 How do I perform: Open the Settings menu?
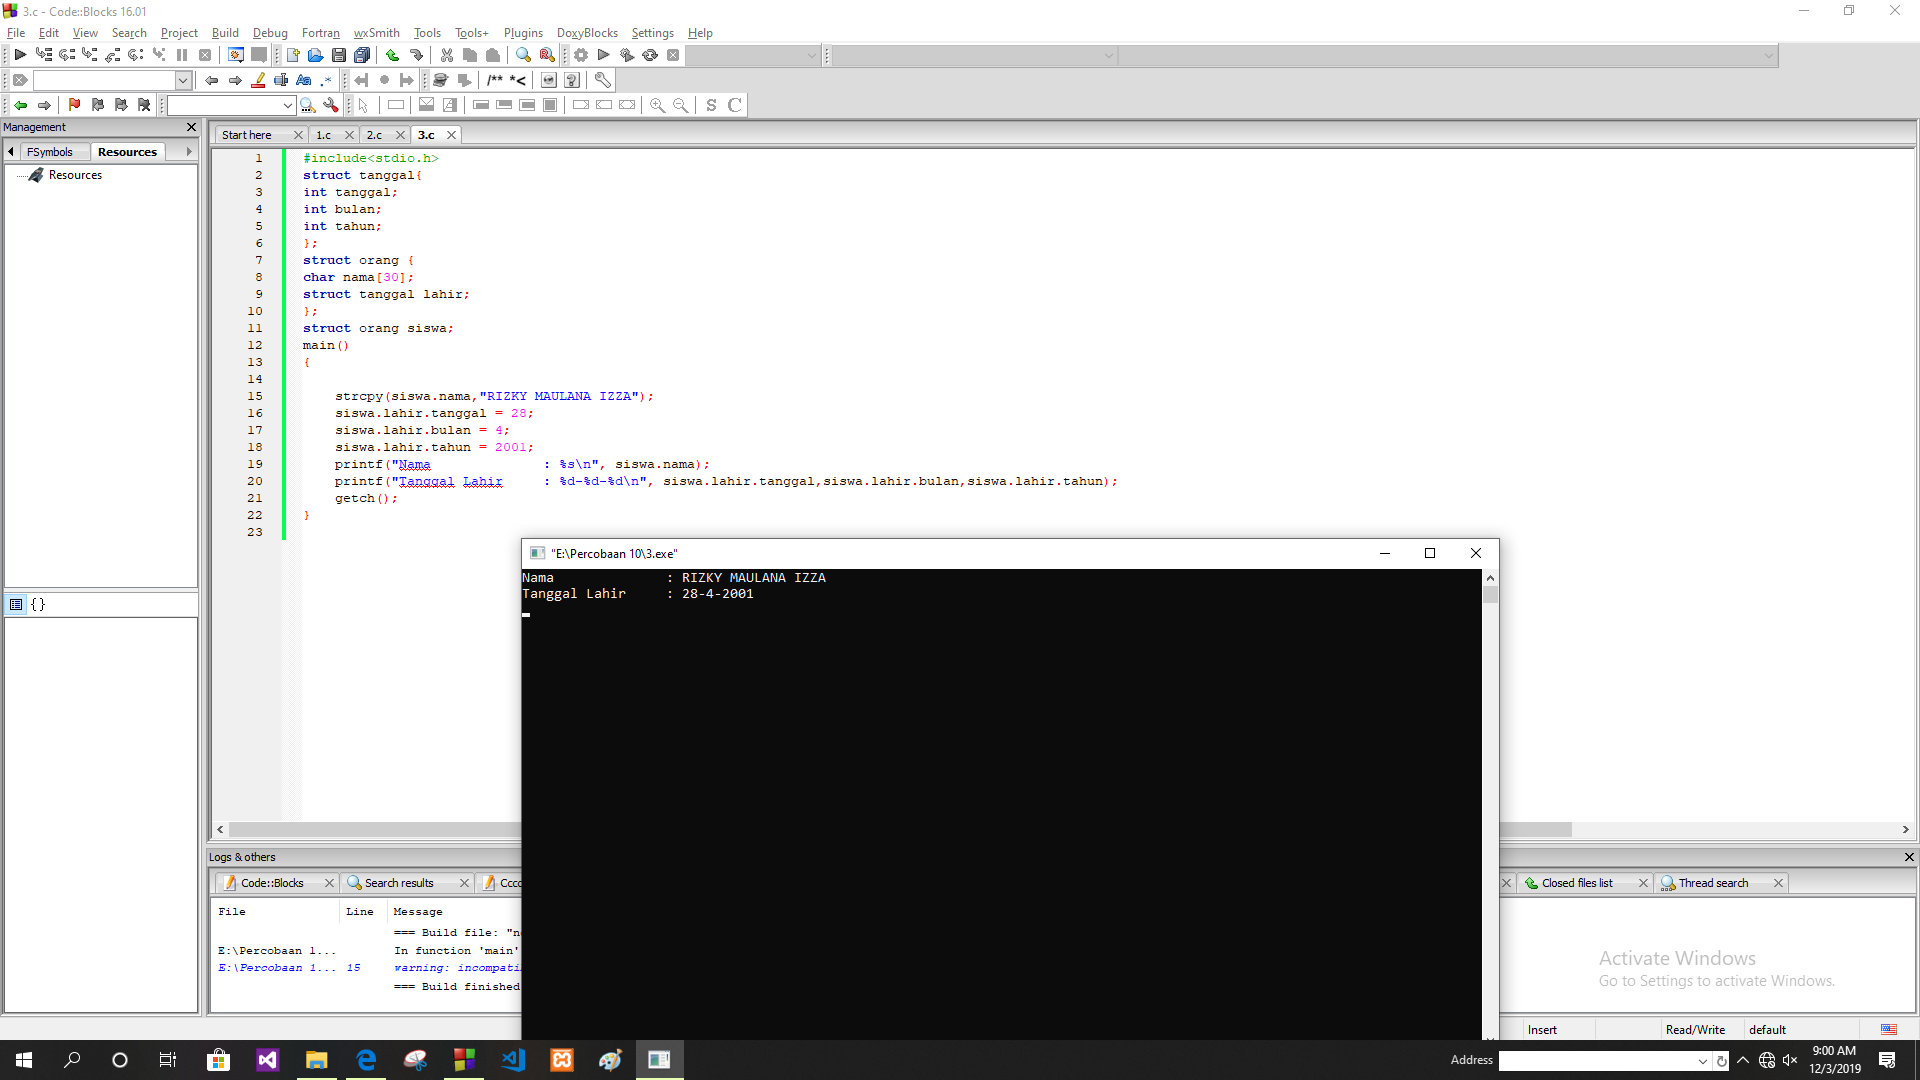[652, 33]
